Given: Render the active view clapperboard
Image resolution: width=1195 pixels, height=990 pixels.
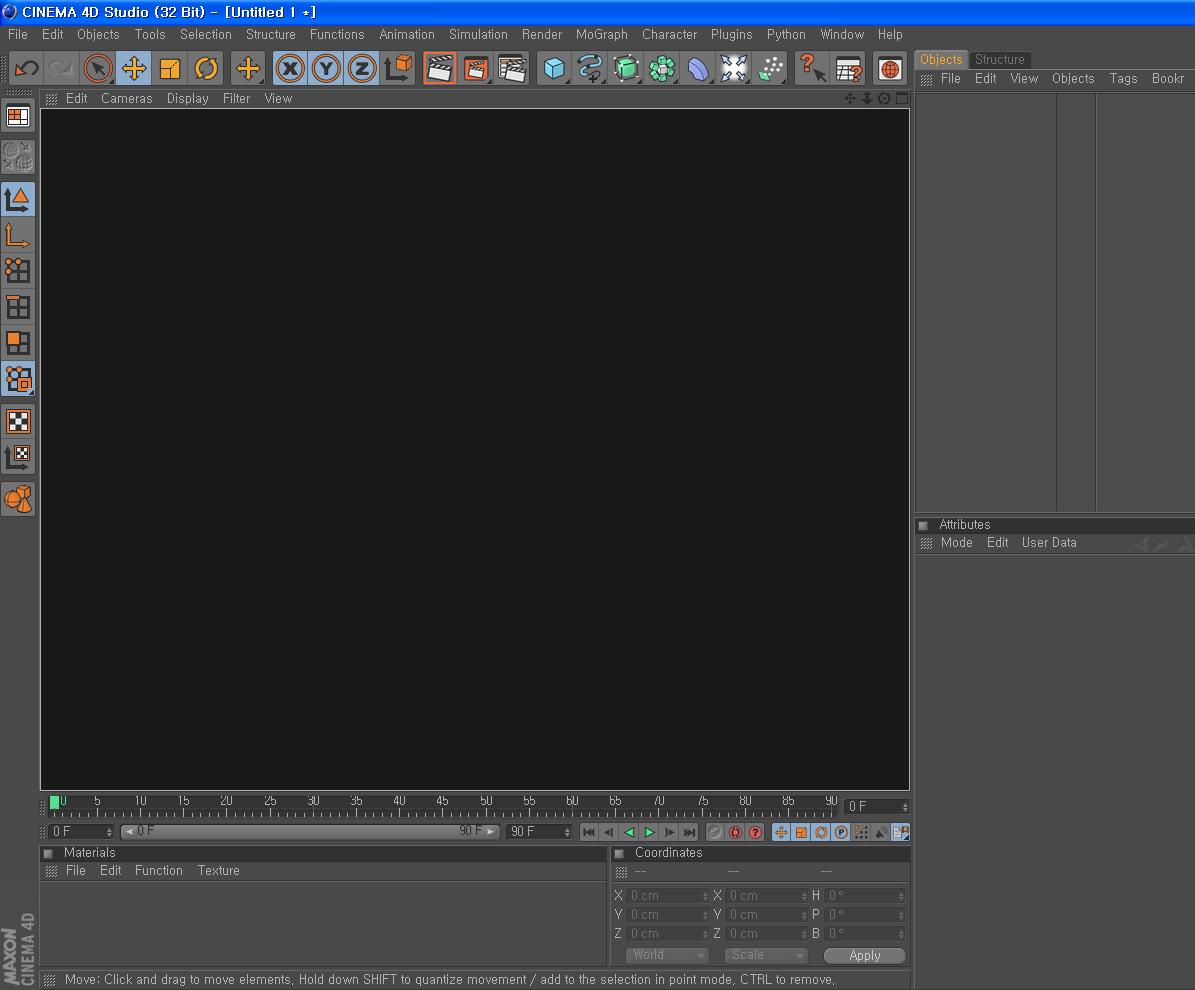Looking at the screenshot, I should [440, 69].
